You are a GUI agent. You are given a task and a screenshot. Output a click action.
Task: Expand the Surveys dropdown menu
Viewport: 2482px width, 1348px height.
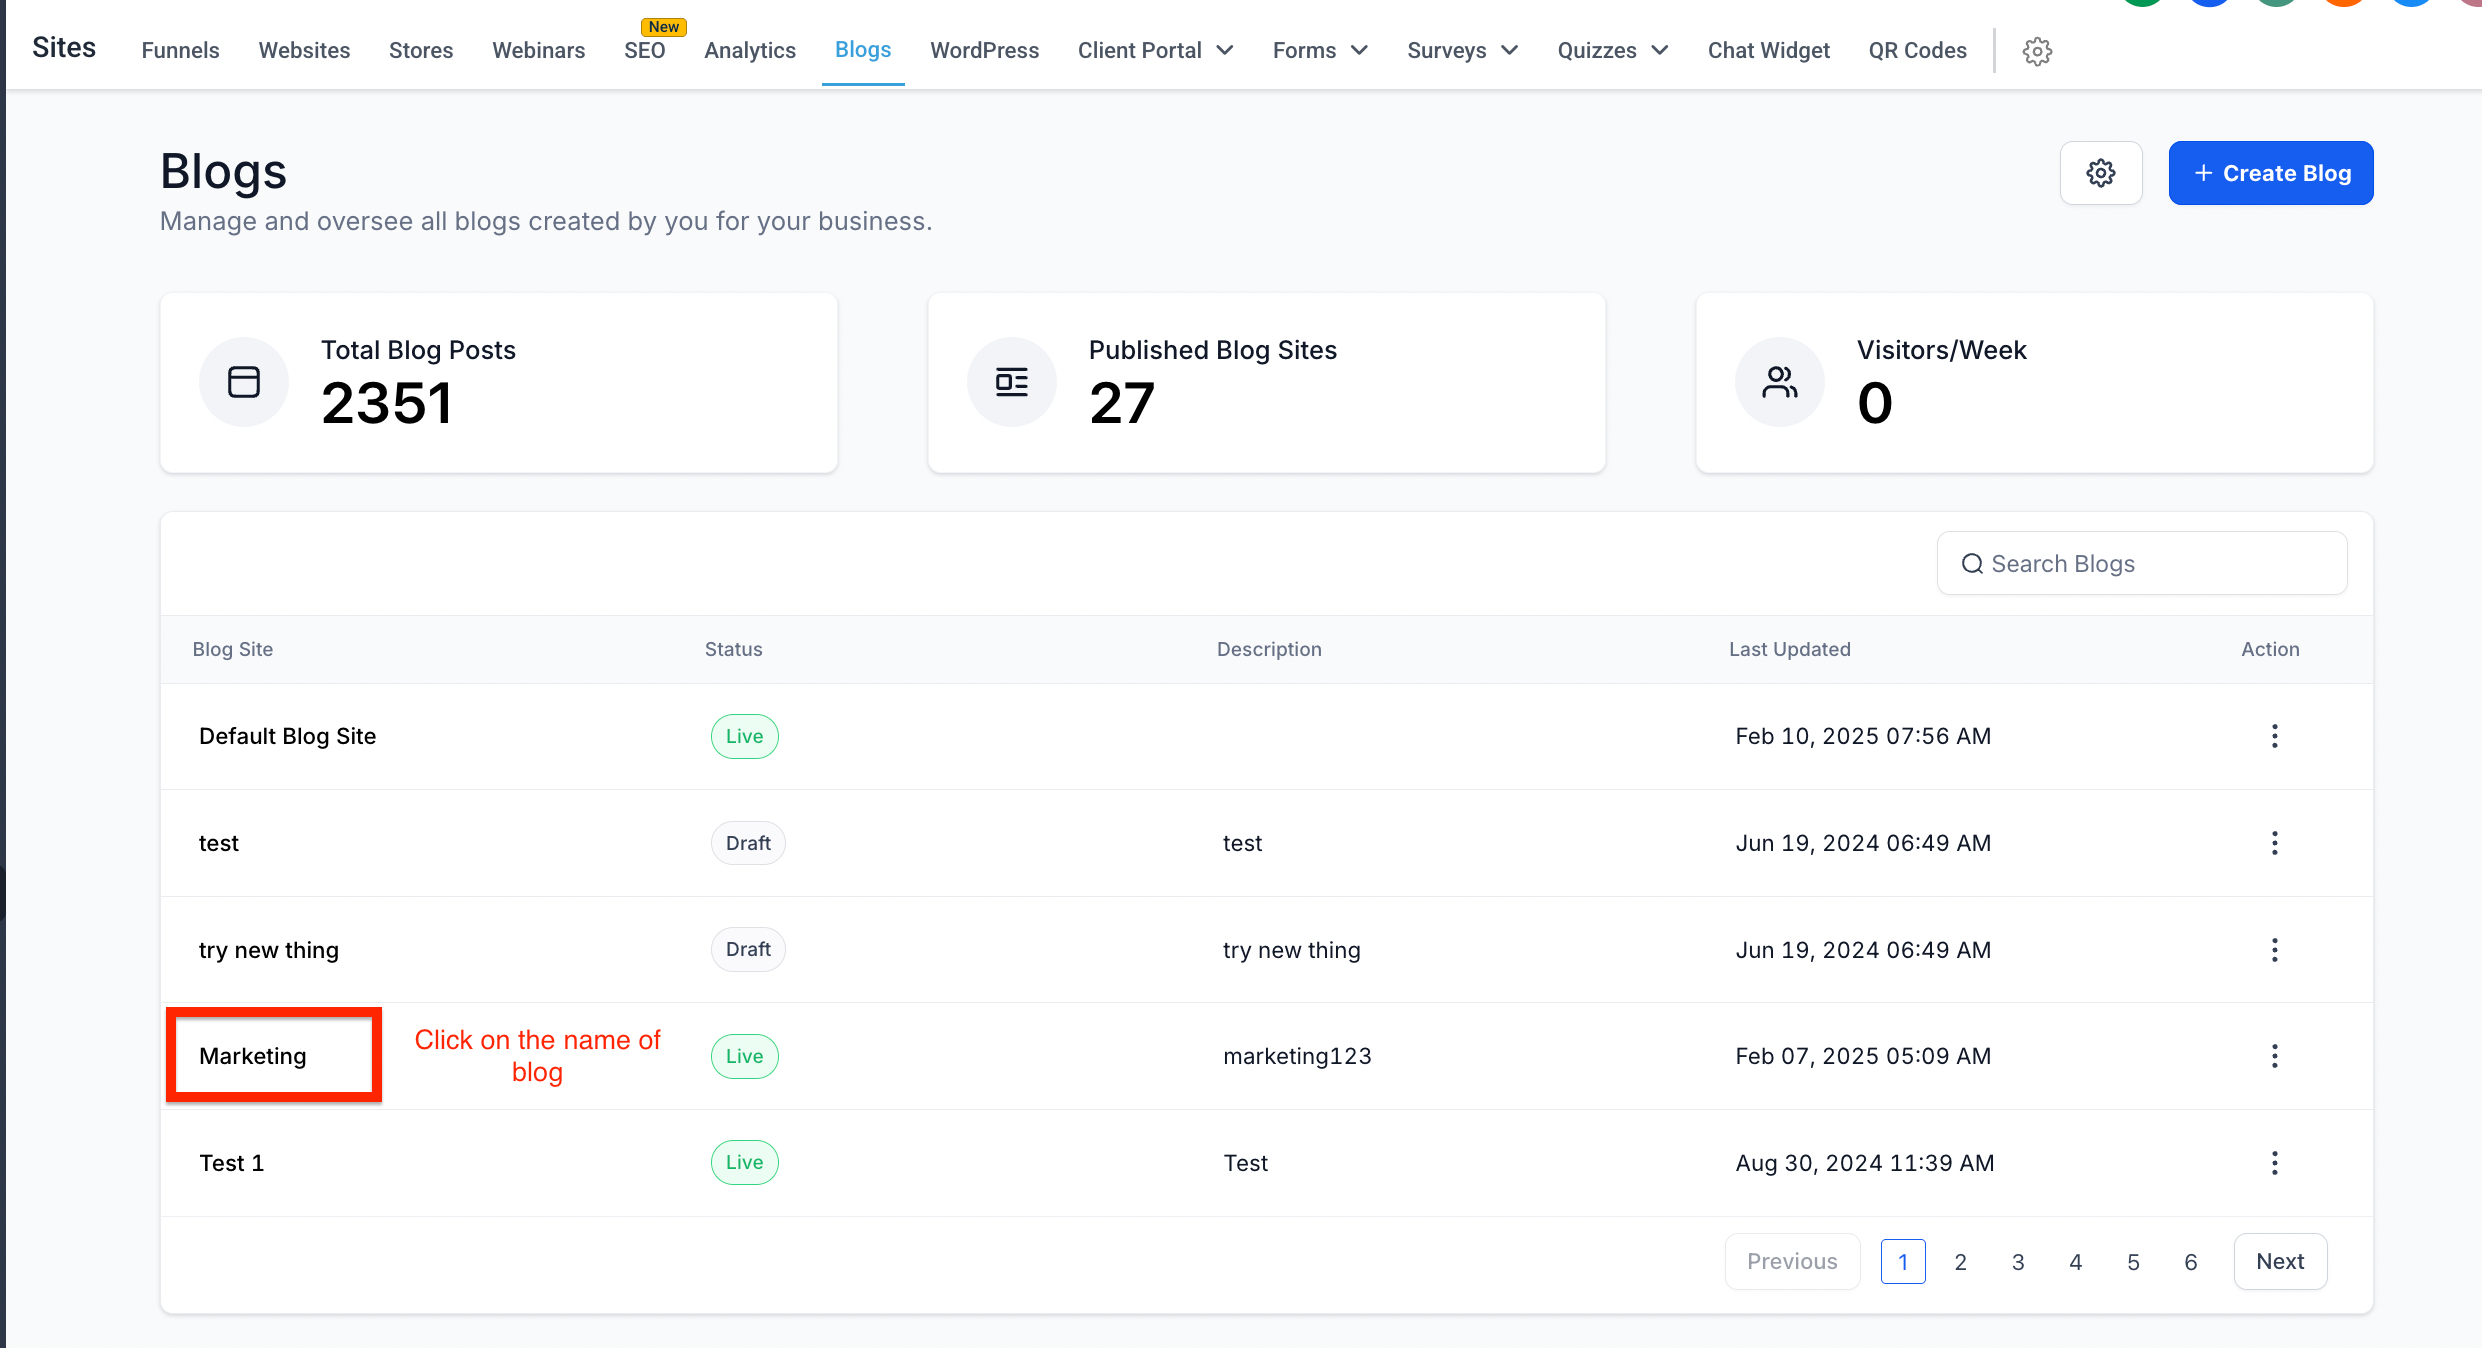pyautogui.click(x=1462, y=50)
